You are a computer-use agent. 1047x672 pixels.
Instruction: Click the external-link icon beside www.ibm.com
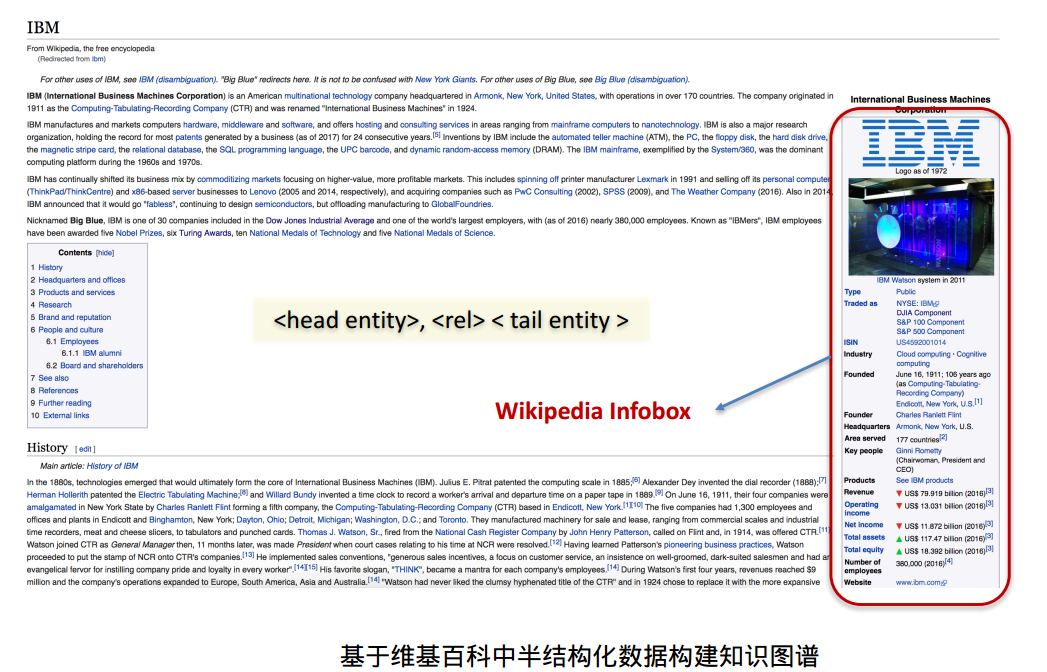tap(944, 583)
